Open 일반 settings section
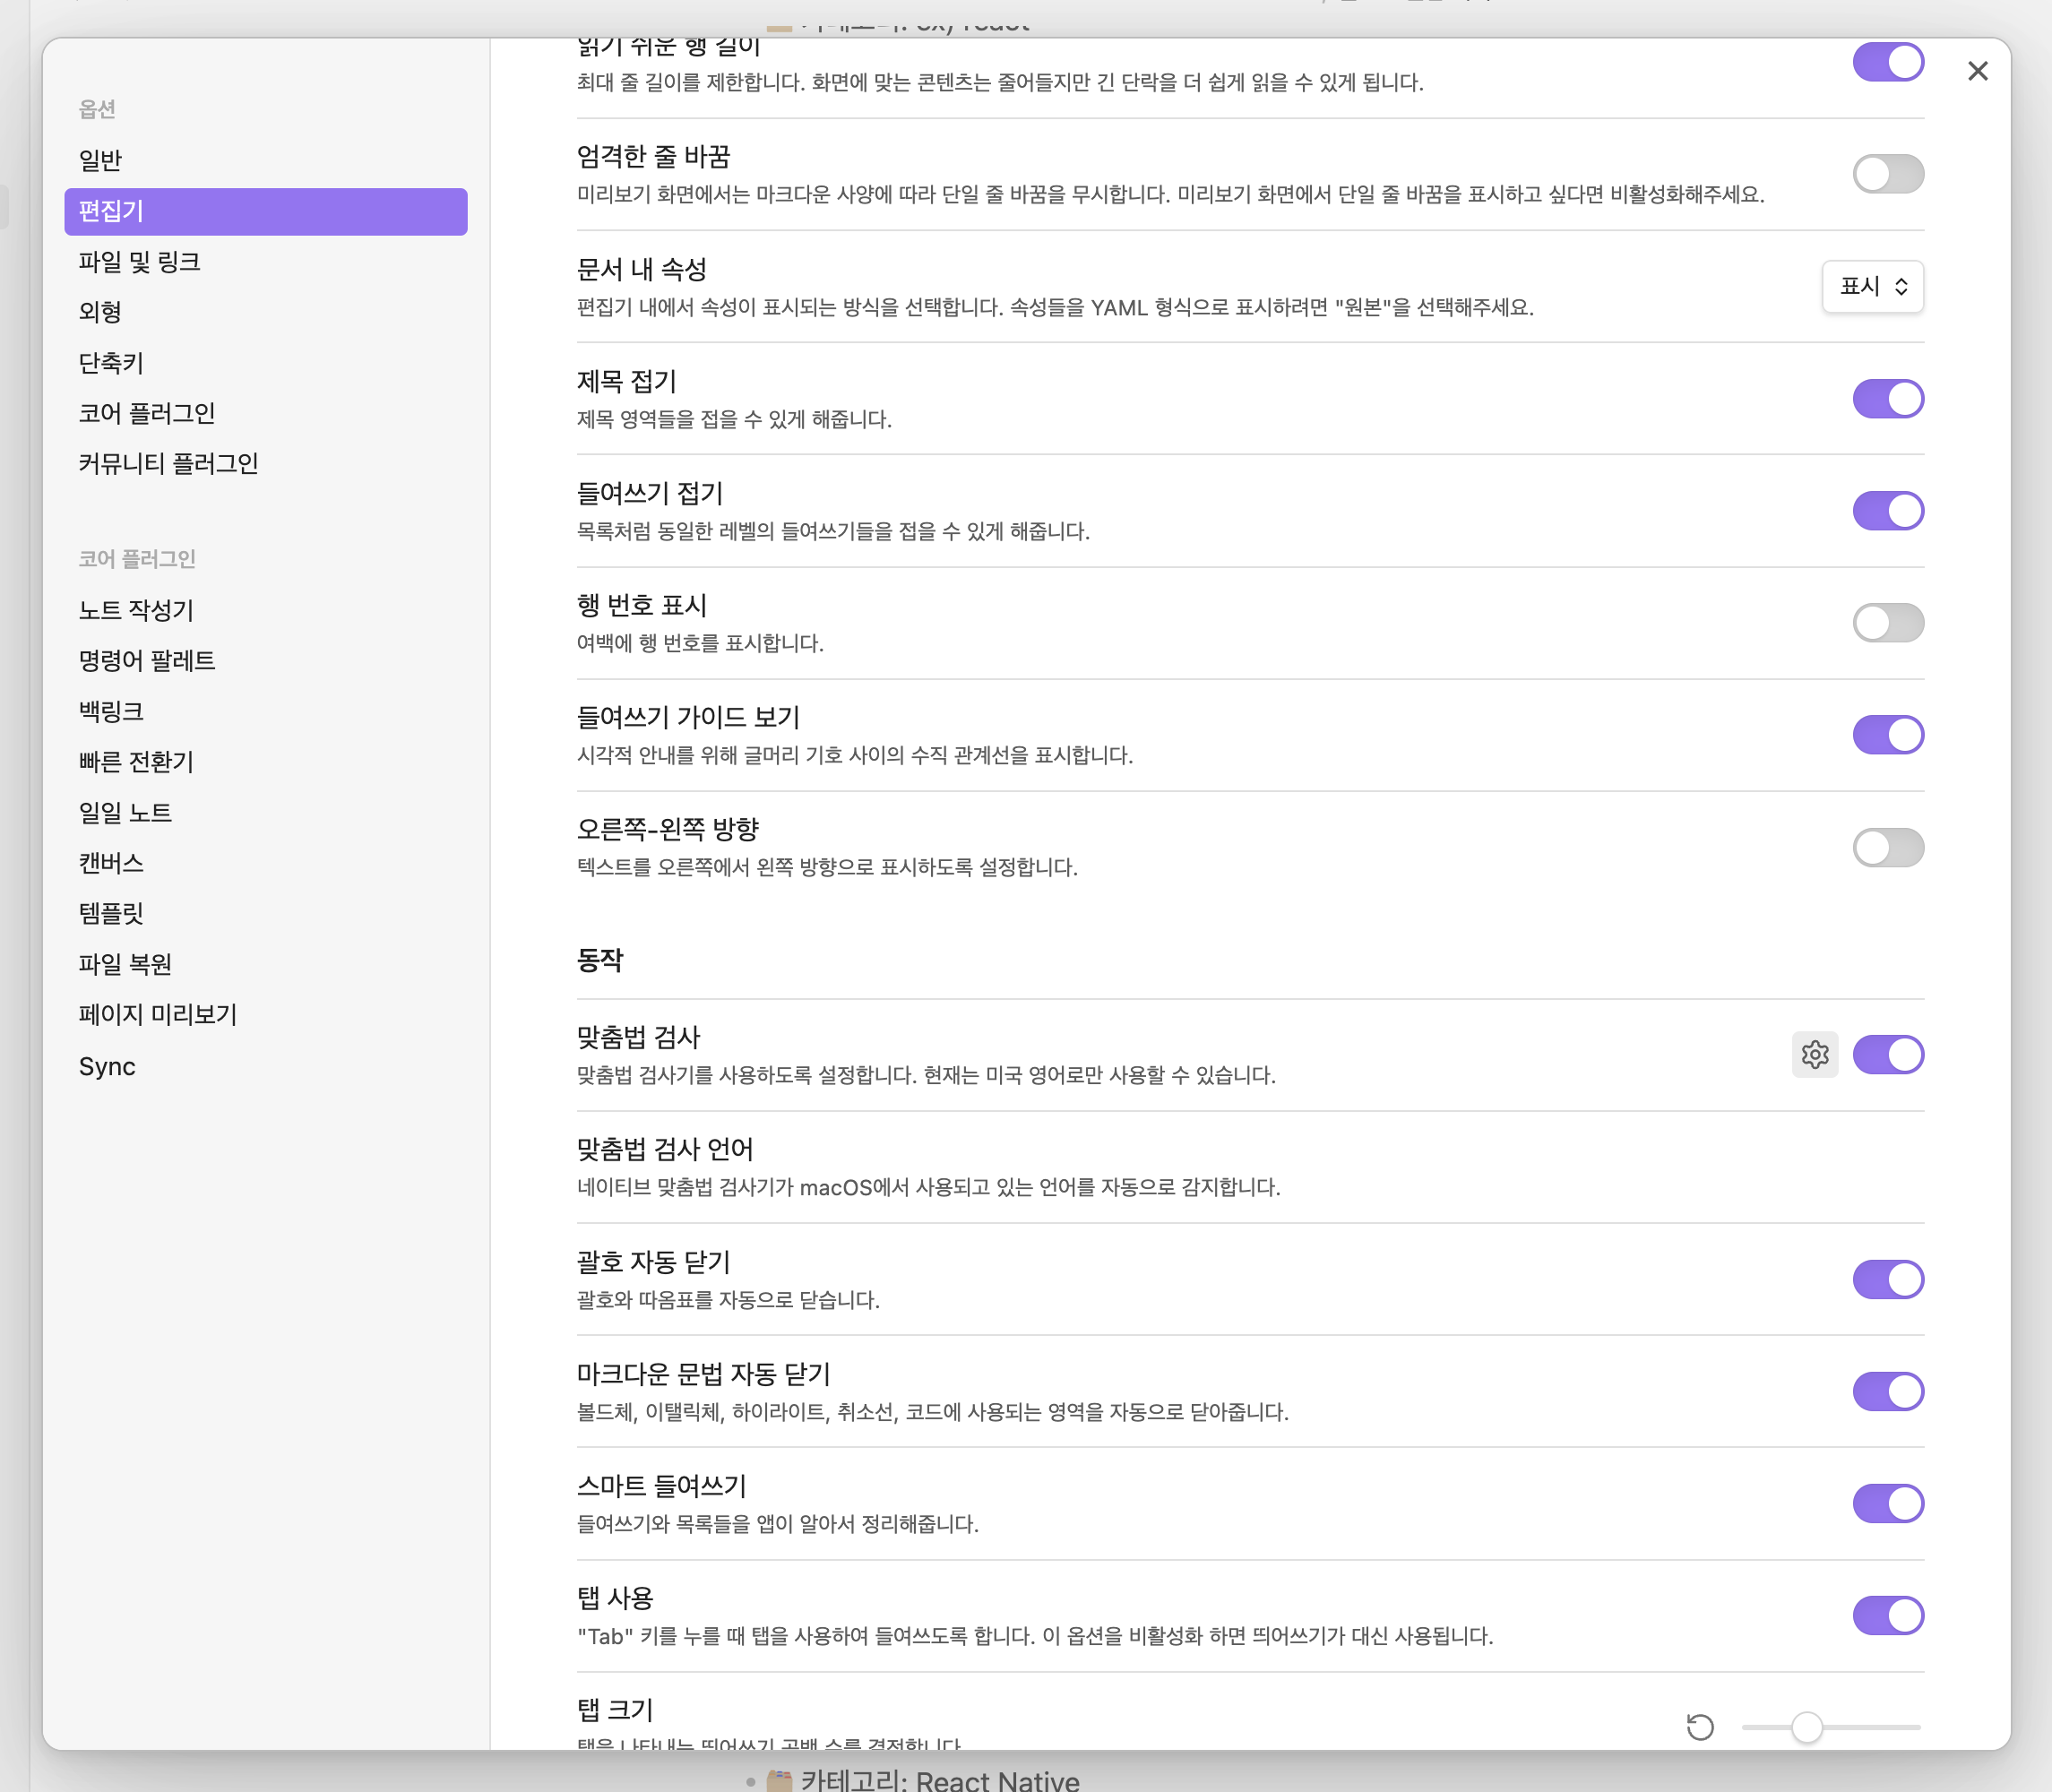The height and width of the screenshot is (1792, 2052). [x=100, y=160]
